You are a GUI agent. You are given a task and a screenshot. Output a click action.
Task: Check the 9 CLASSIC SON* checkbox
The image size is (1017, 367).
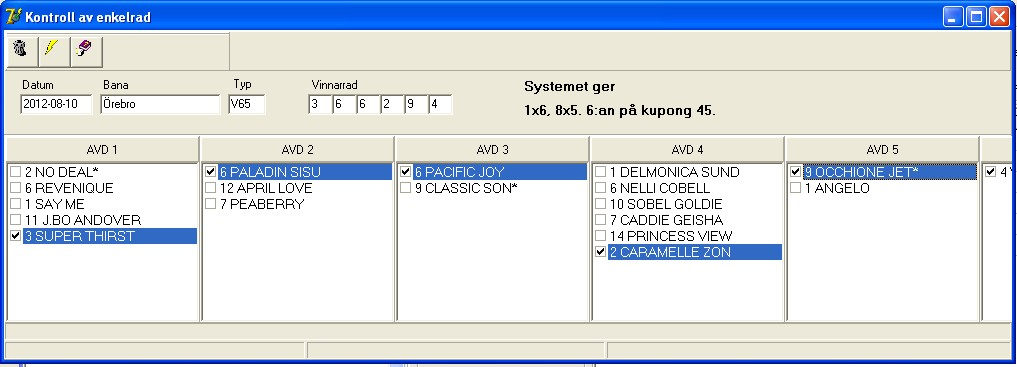tap(405, 188)
